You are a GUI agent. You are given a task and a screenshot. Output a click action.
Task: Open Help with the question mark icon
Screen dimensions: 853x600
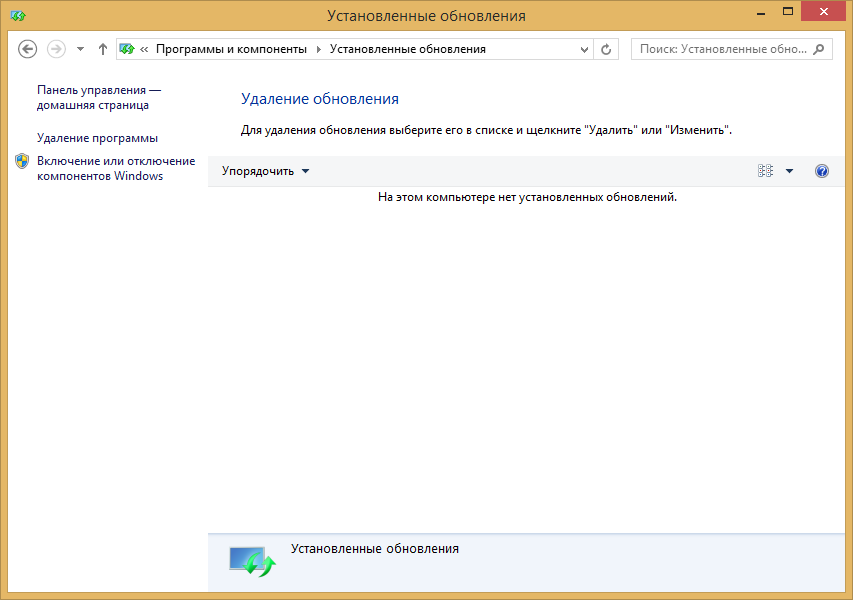(821, 171)
